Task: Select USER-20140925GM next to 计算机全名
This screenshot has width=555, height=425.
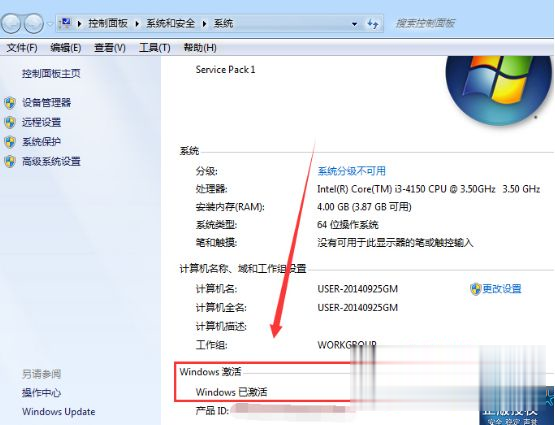Action: pos(357,307)
